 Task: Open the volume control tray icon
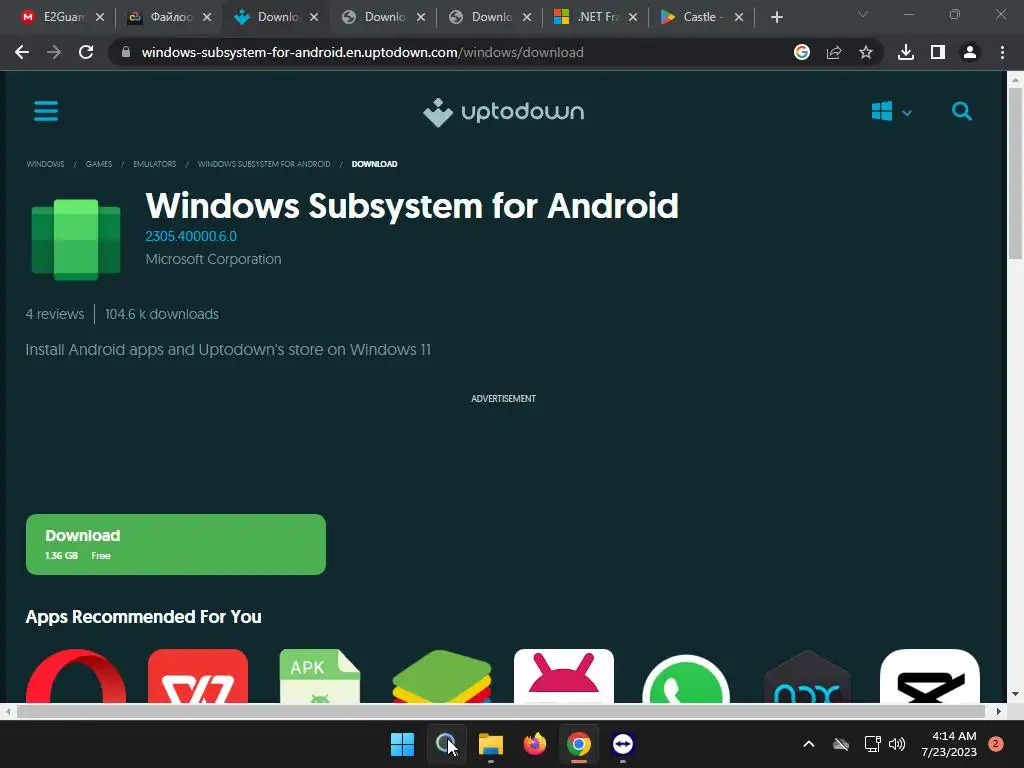(897, 744)
